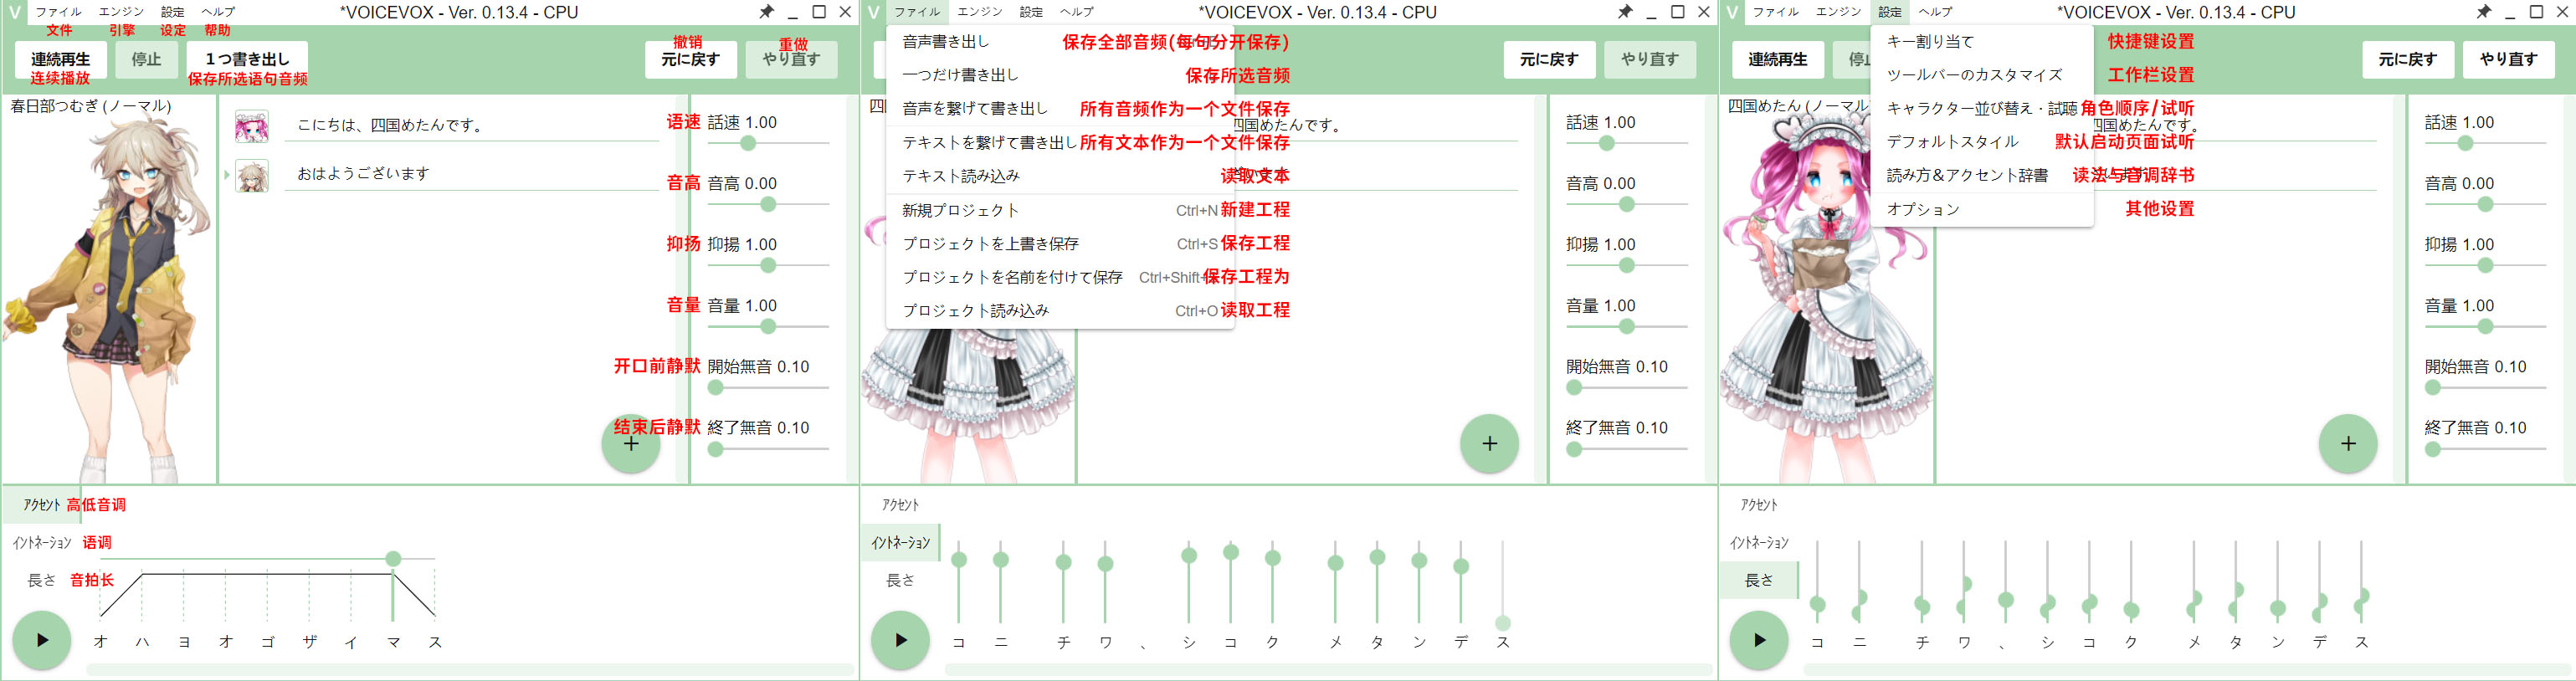Click the plus add-text button in middle window
The image size is (2576, 681).
tap(1489, 443)
